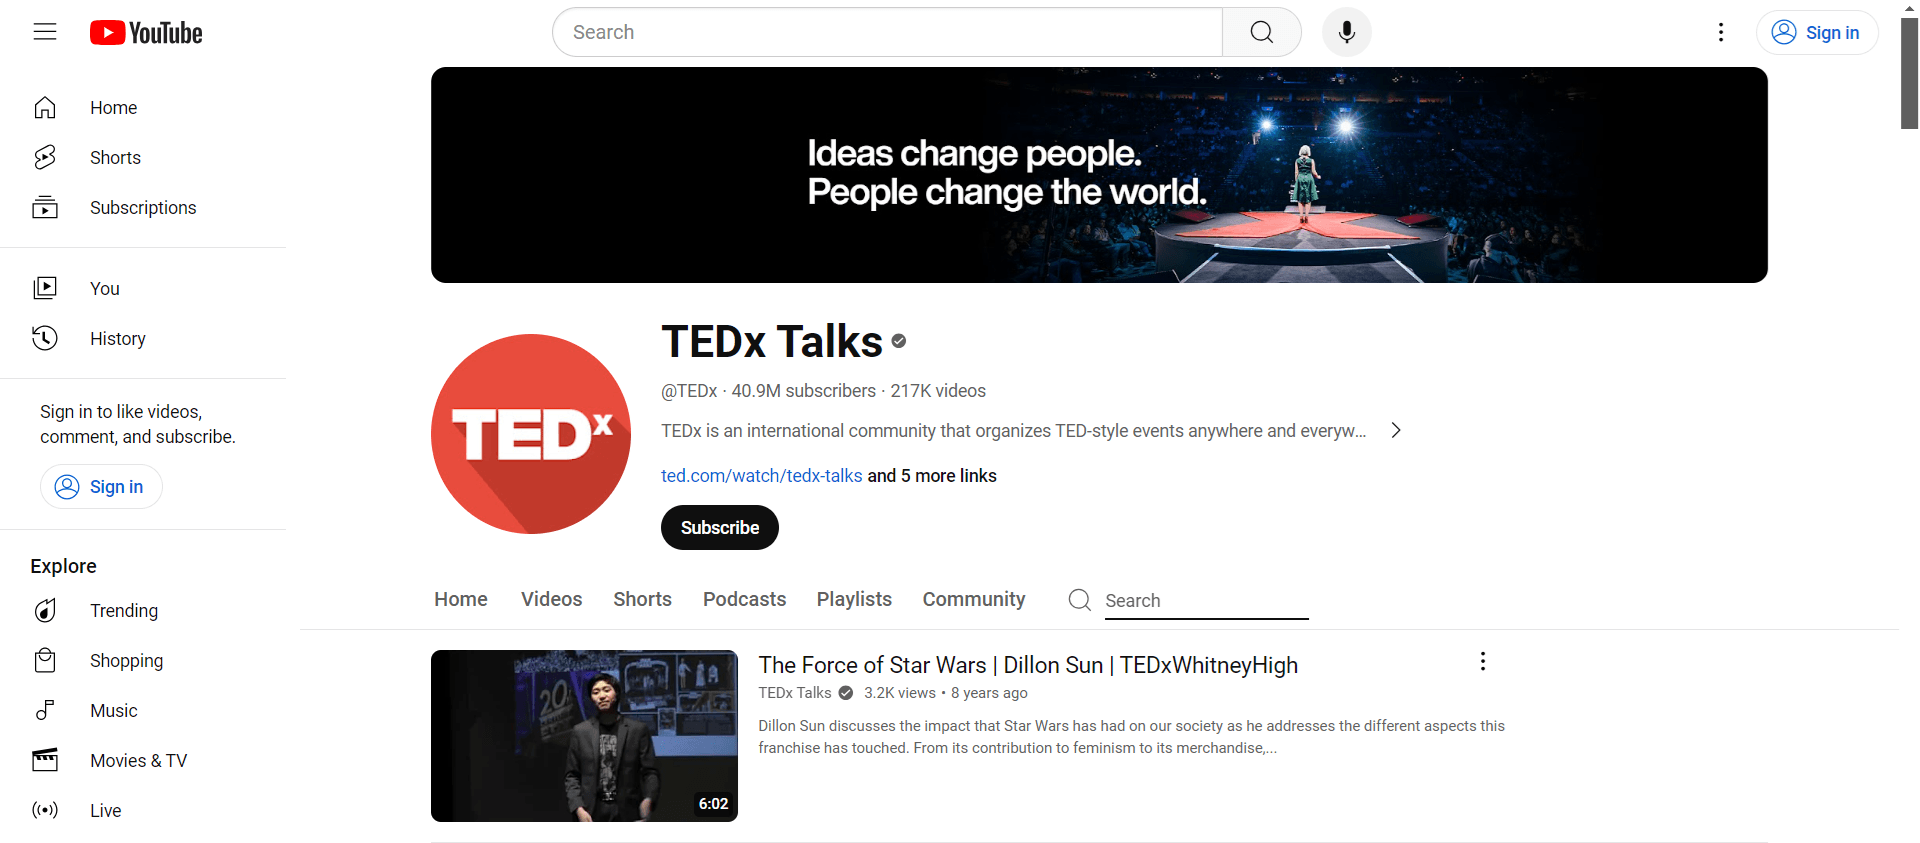This screenshot has width=1920, height=843.
Task: Click the magnifier search button
Action: click(1261, 32)
